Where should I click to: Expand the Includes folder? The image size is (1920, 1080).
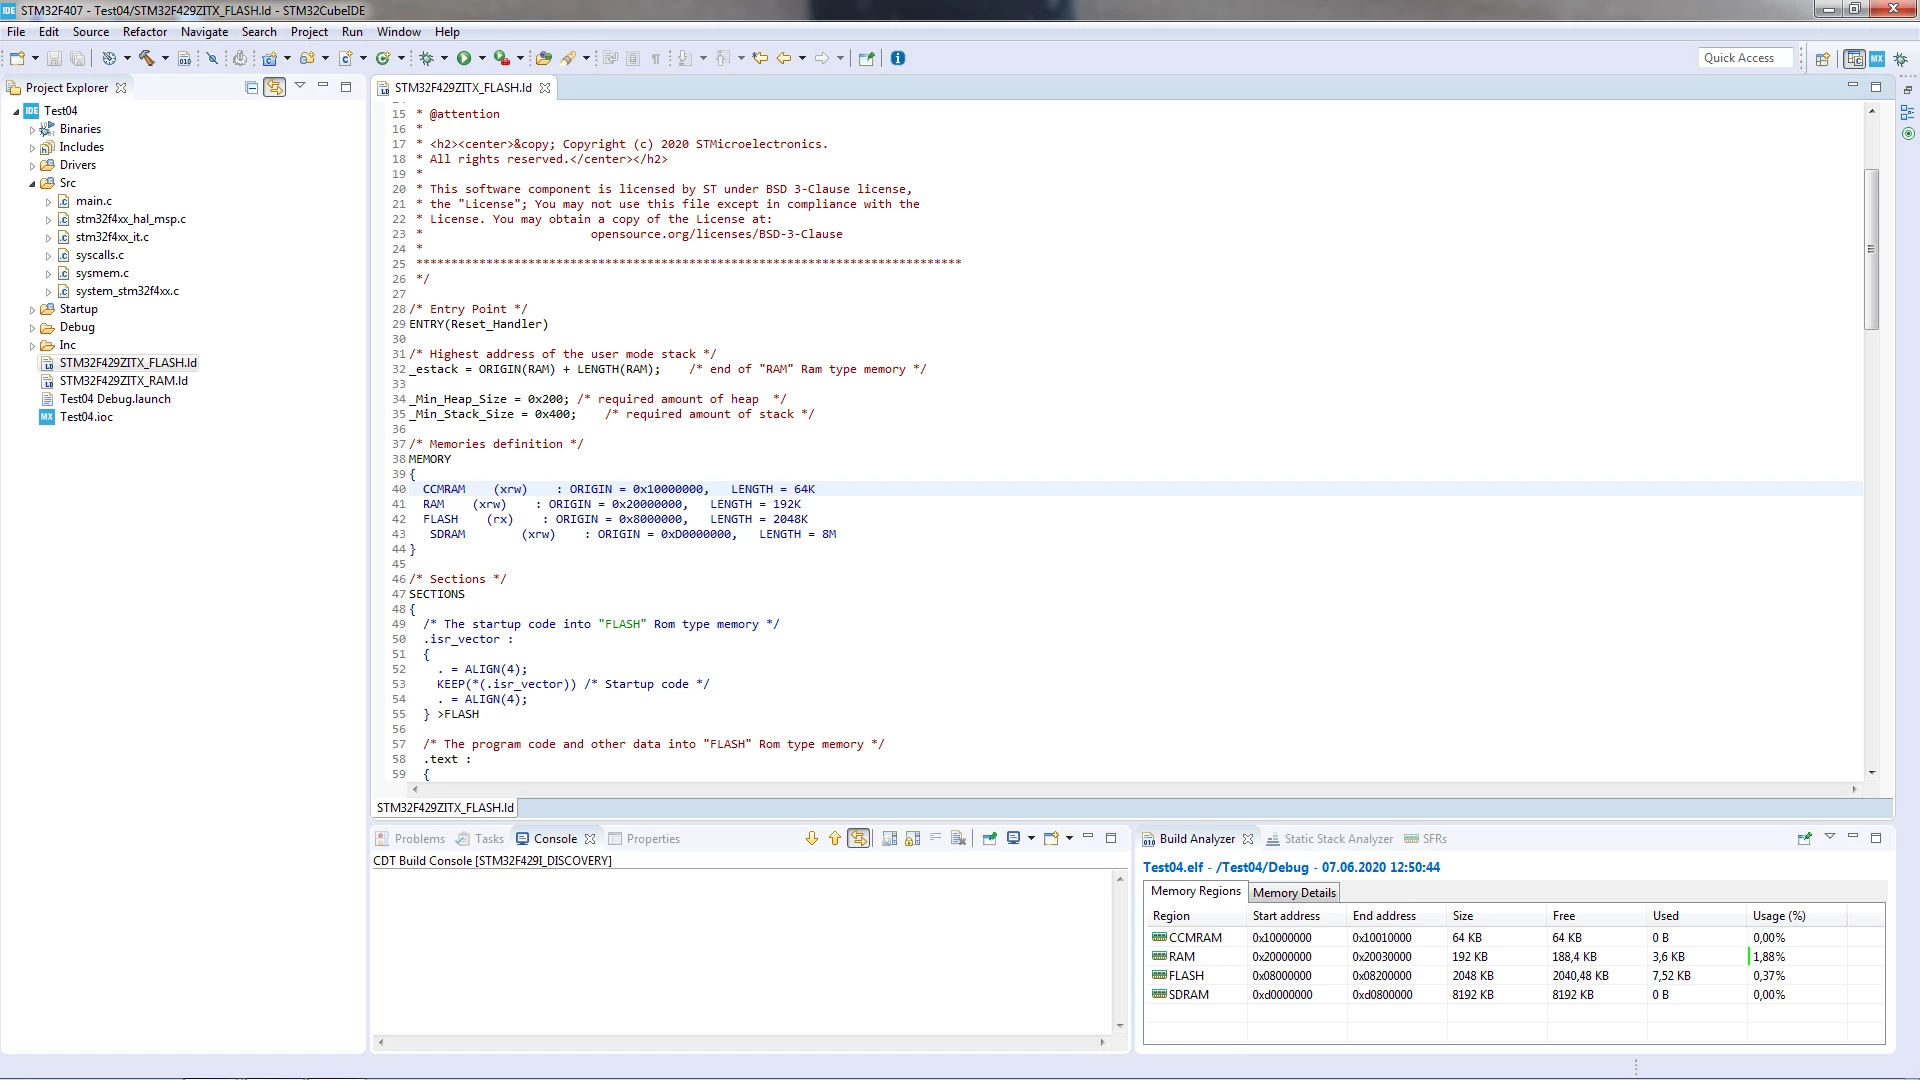click(32, 147)
